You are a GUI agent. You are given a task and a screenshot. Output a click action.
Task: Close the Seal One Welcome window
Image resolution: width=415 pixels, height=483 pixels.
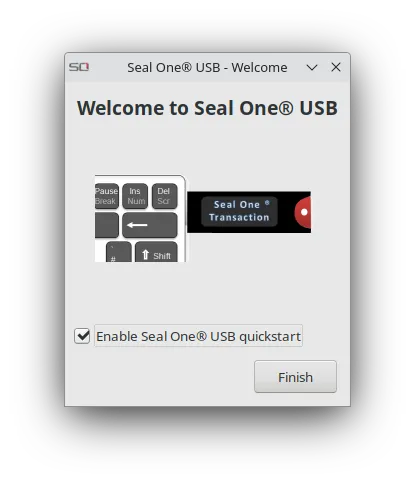click(x=336, y=67)
